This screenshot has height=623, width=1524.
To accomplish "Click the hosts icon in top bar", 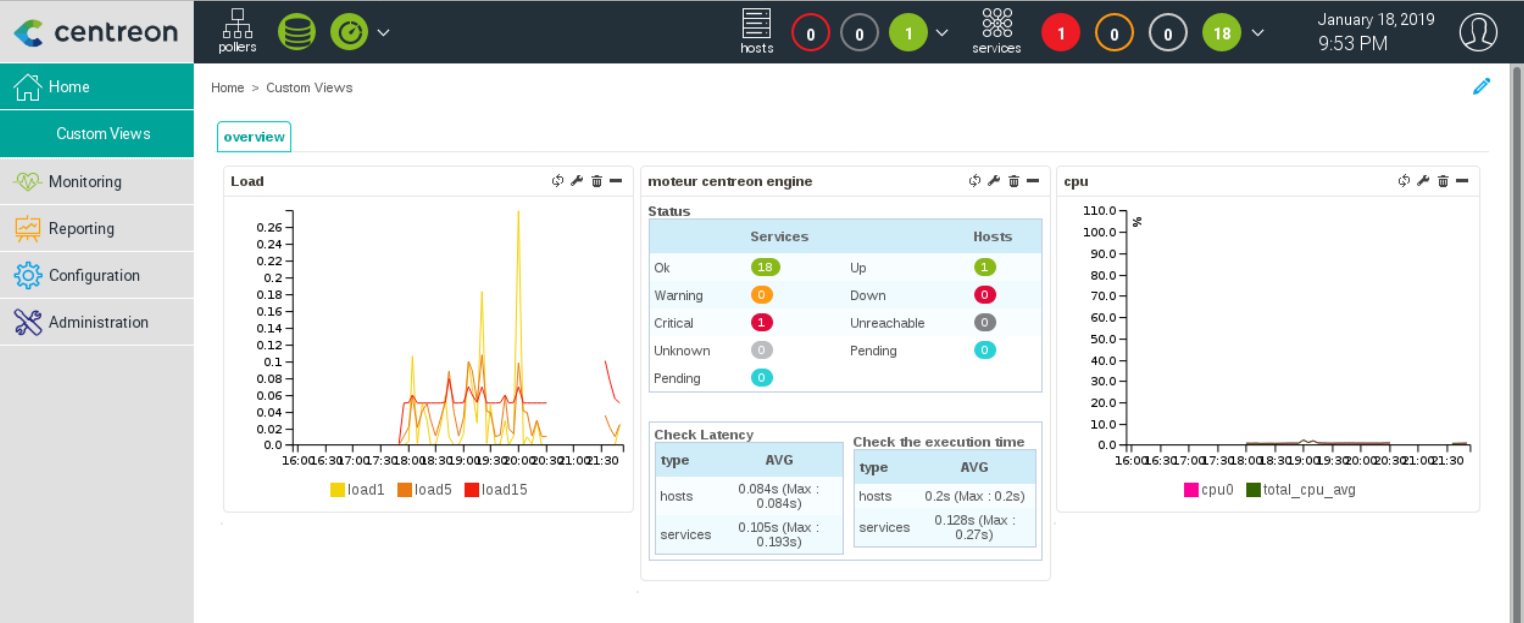I will click(x=756, y=31).
